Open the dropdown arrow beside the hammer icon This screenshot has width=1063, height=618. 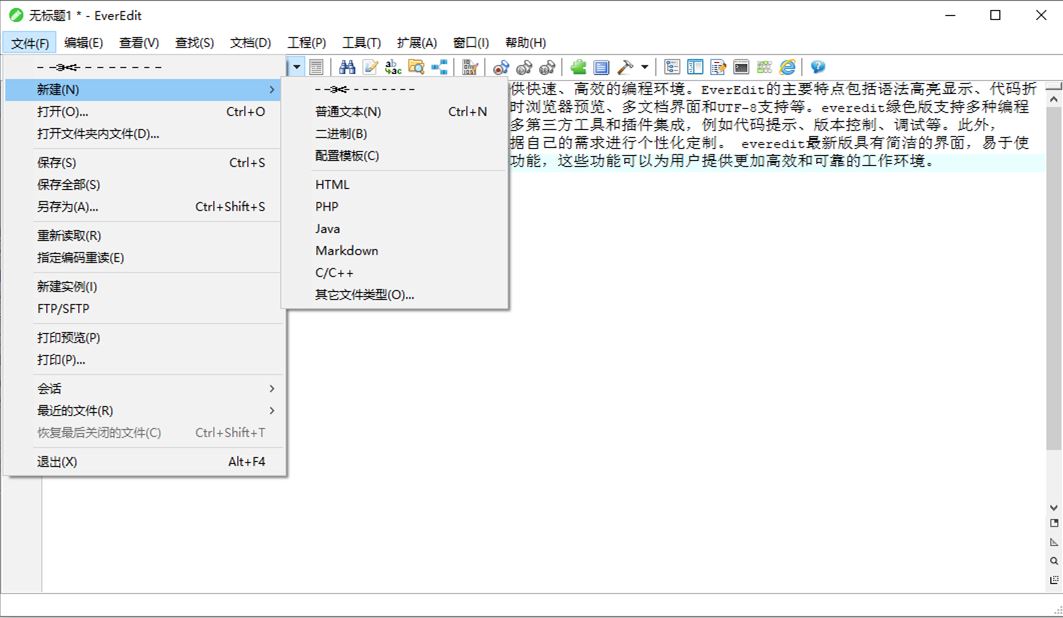[x=645, y=67]
